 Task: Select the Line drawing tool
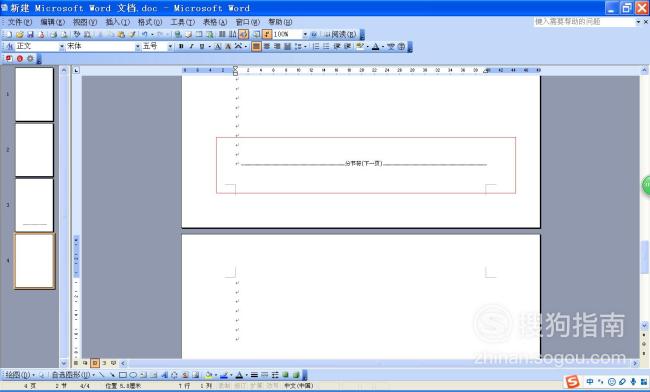(102, 375)
